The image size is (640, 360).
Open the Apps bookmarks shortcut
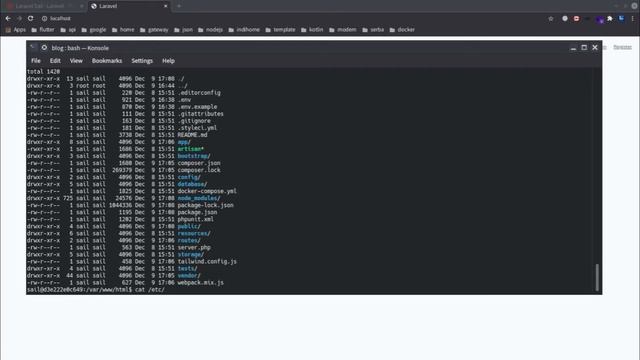click(16, 30)
